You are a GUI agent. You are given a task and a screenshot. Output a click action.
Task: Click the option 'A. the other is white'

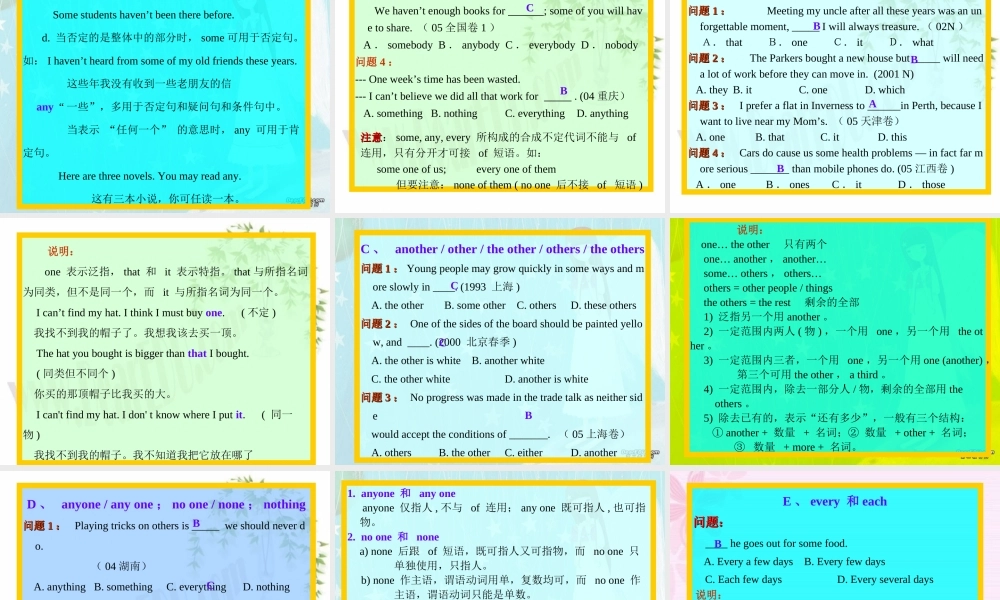point(416,361)
